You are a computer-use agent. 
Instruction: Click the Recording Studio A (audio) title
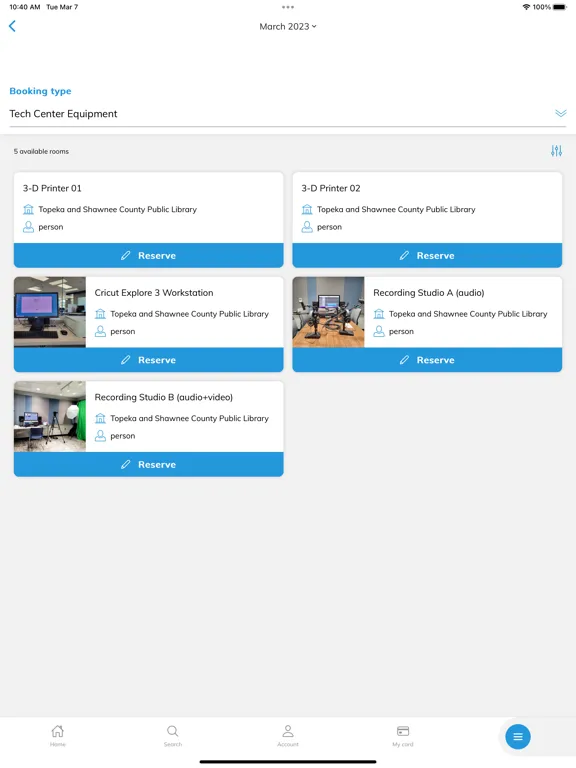(x=429, y=293)
